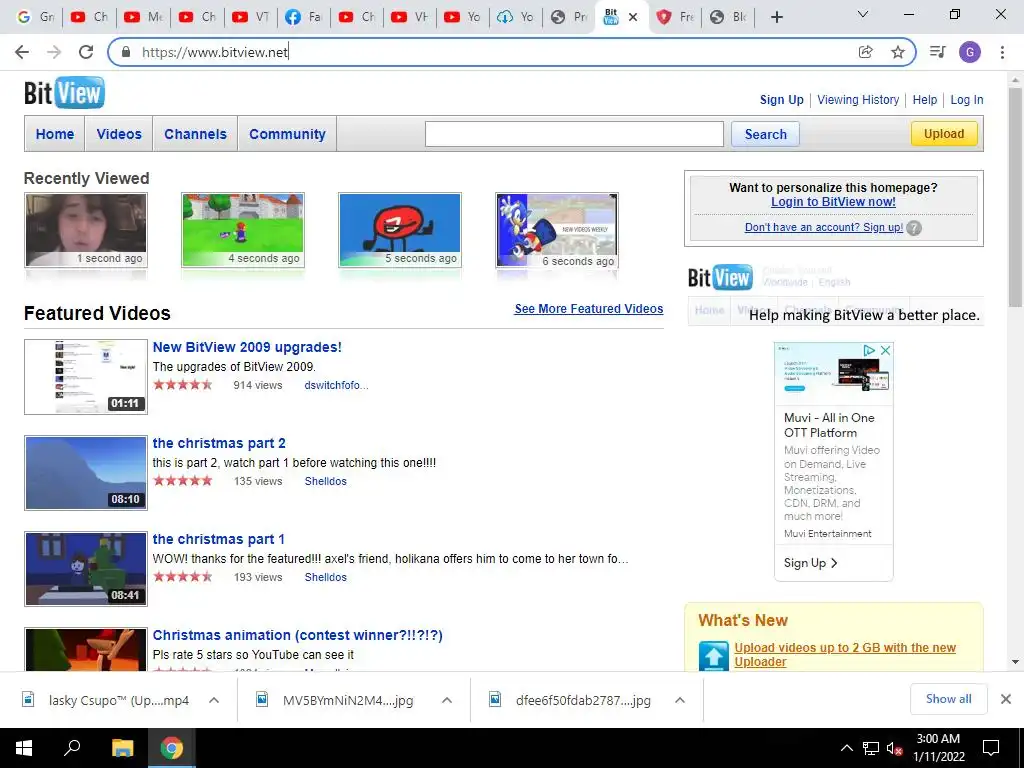Open the notification center icon
The width and height of the screenshot is (1024, 768).
(x=991, y=748)
